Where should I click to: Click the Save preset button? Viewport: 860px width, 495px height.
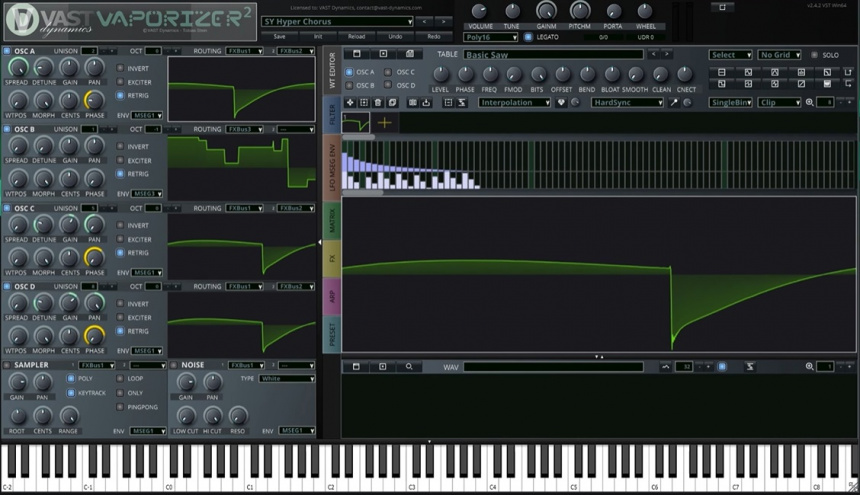coord(279,36)
